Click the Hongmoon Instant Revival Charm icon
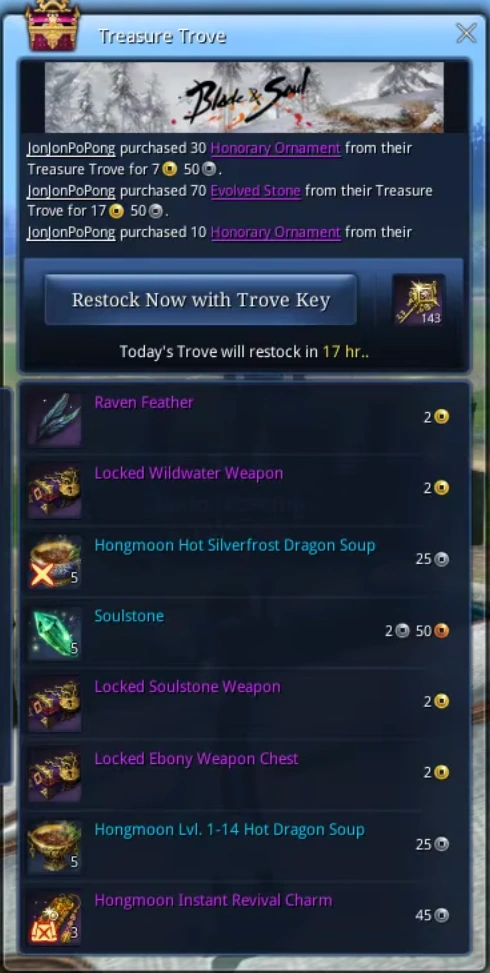 tap(55, 918)
